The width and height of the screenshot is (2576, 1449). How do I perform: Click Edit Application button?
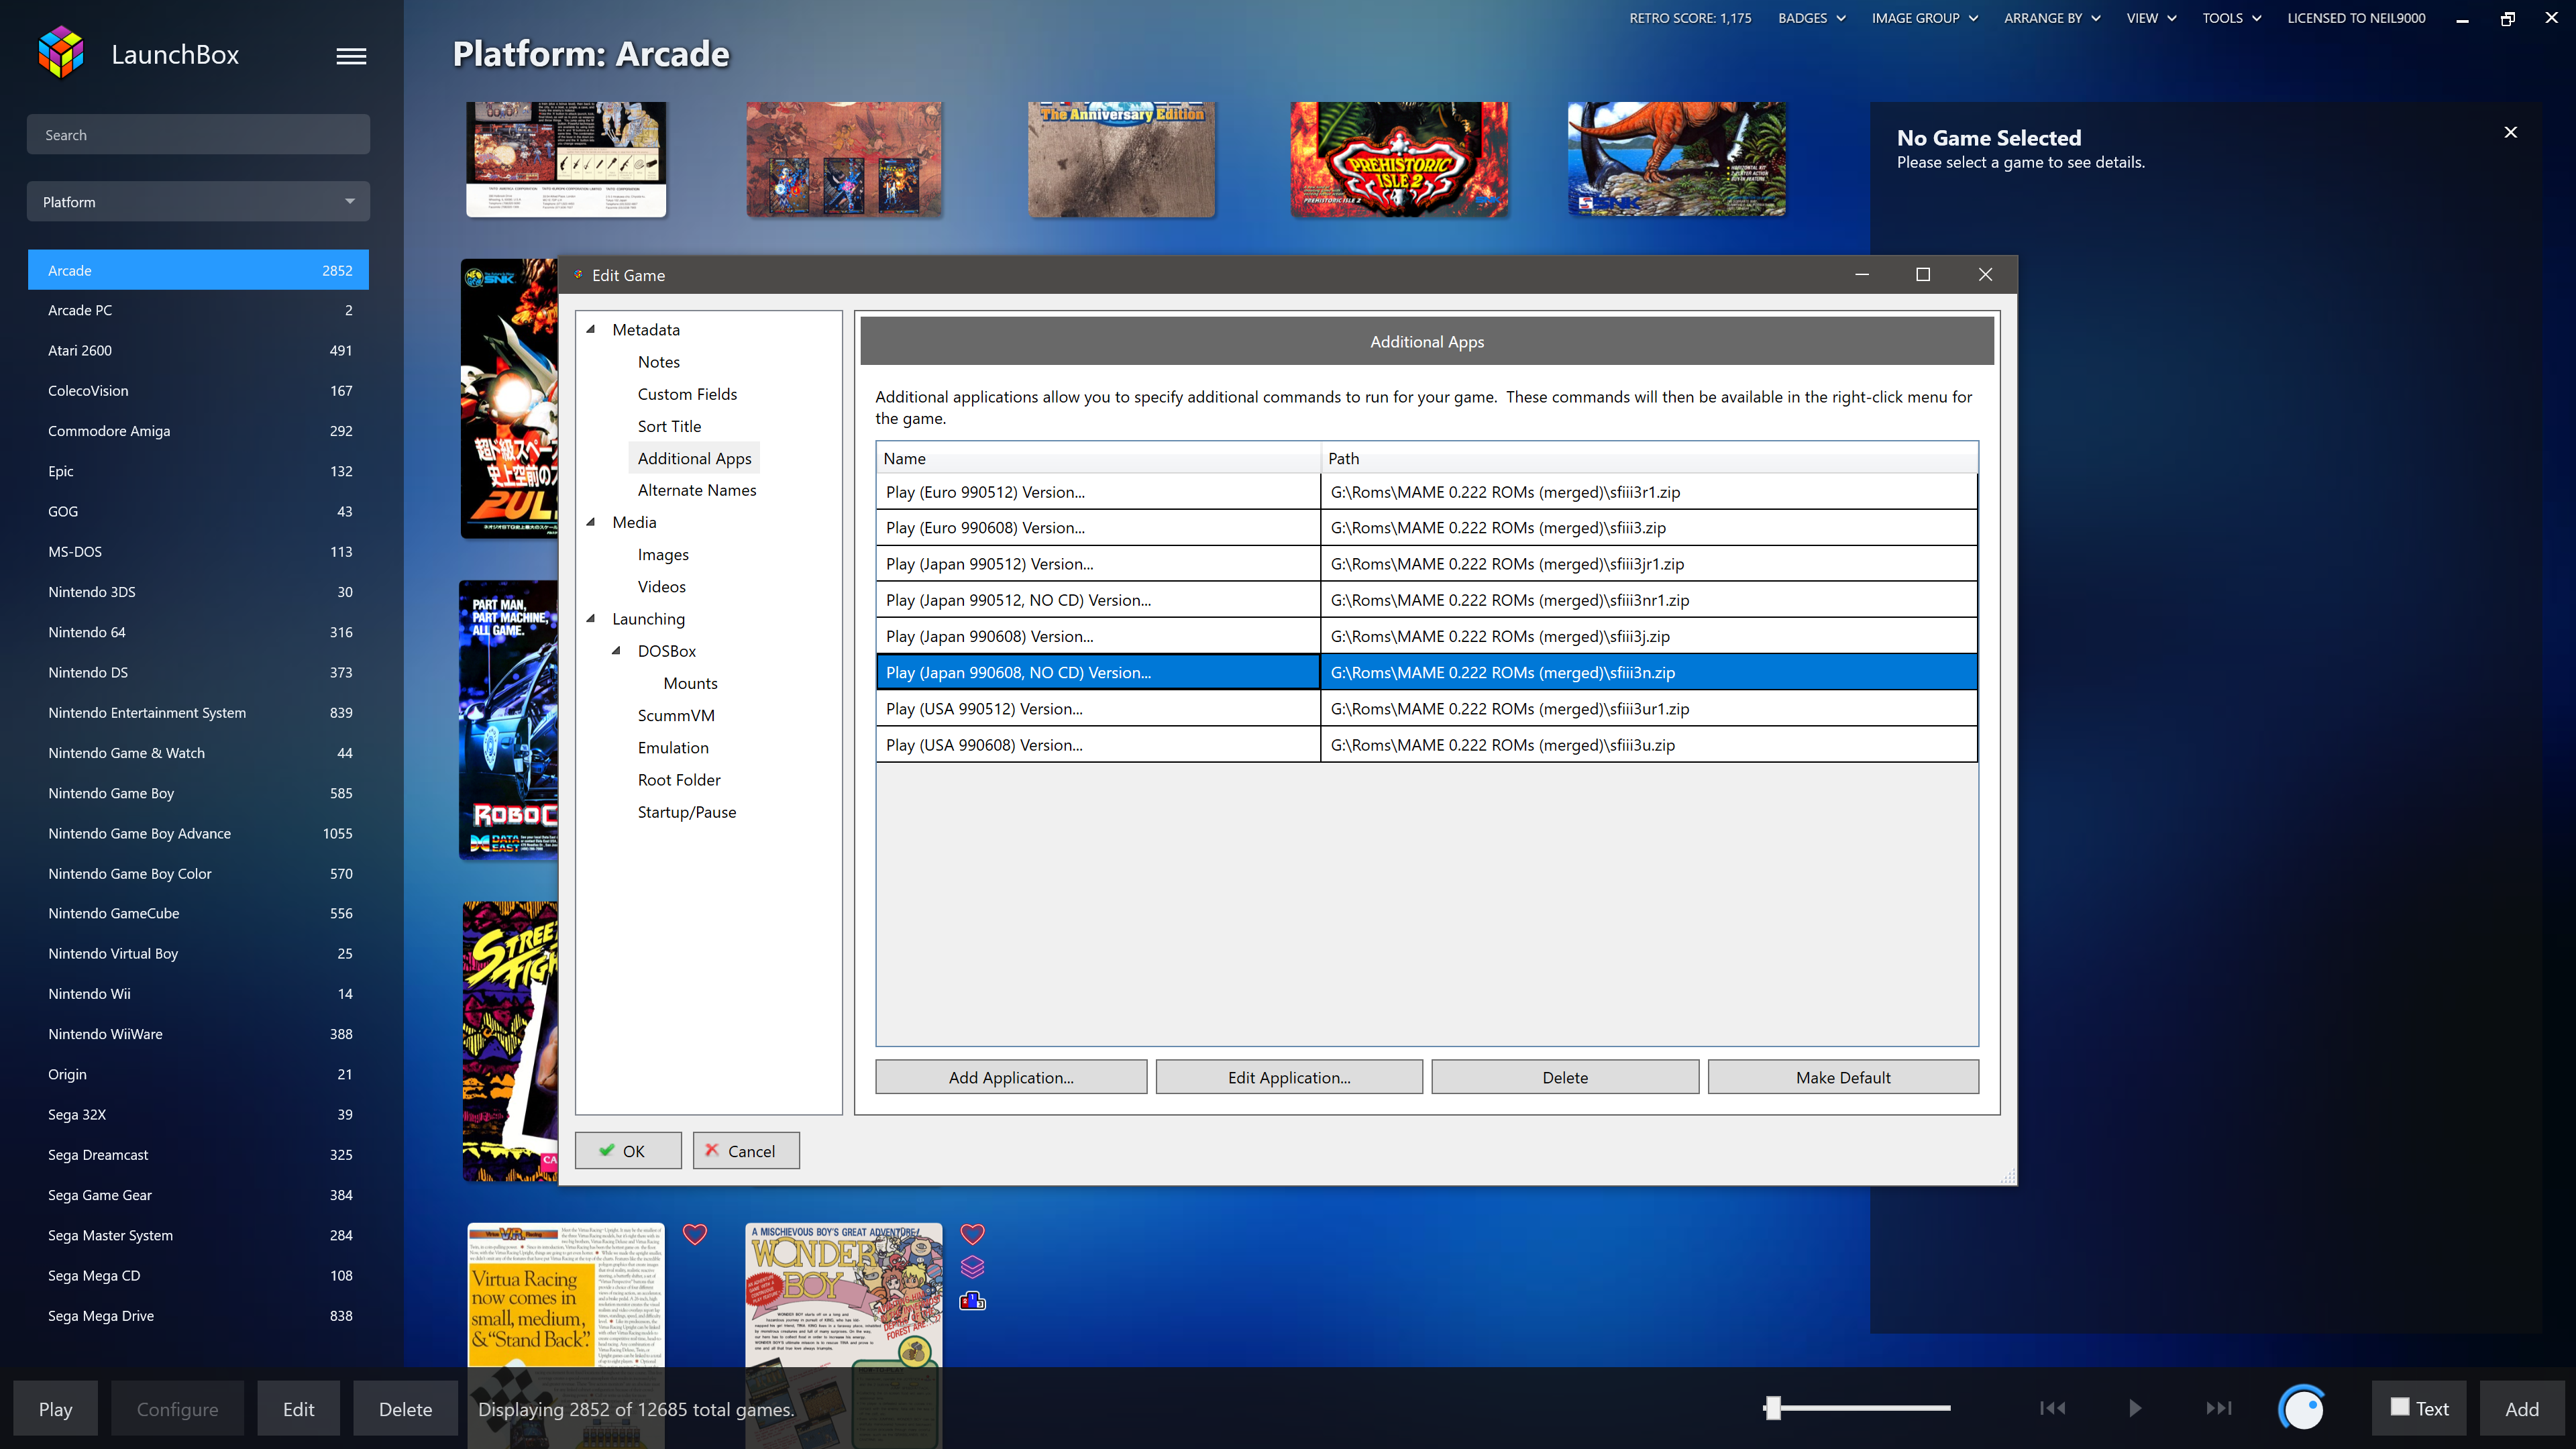point(1289,1077)
